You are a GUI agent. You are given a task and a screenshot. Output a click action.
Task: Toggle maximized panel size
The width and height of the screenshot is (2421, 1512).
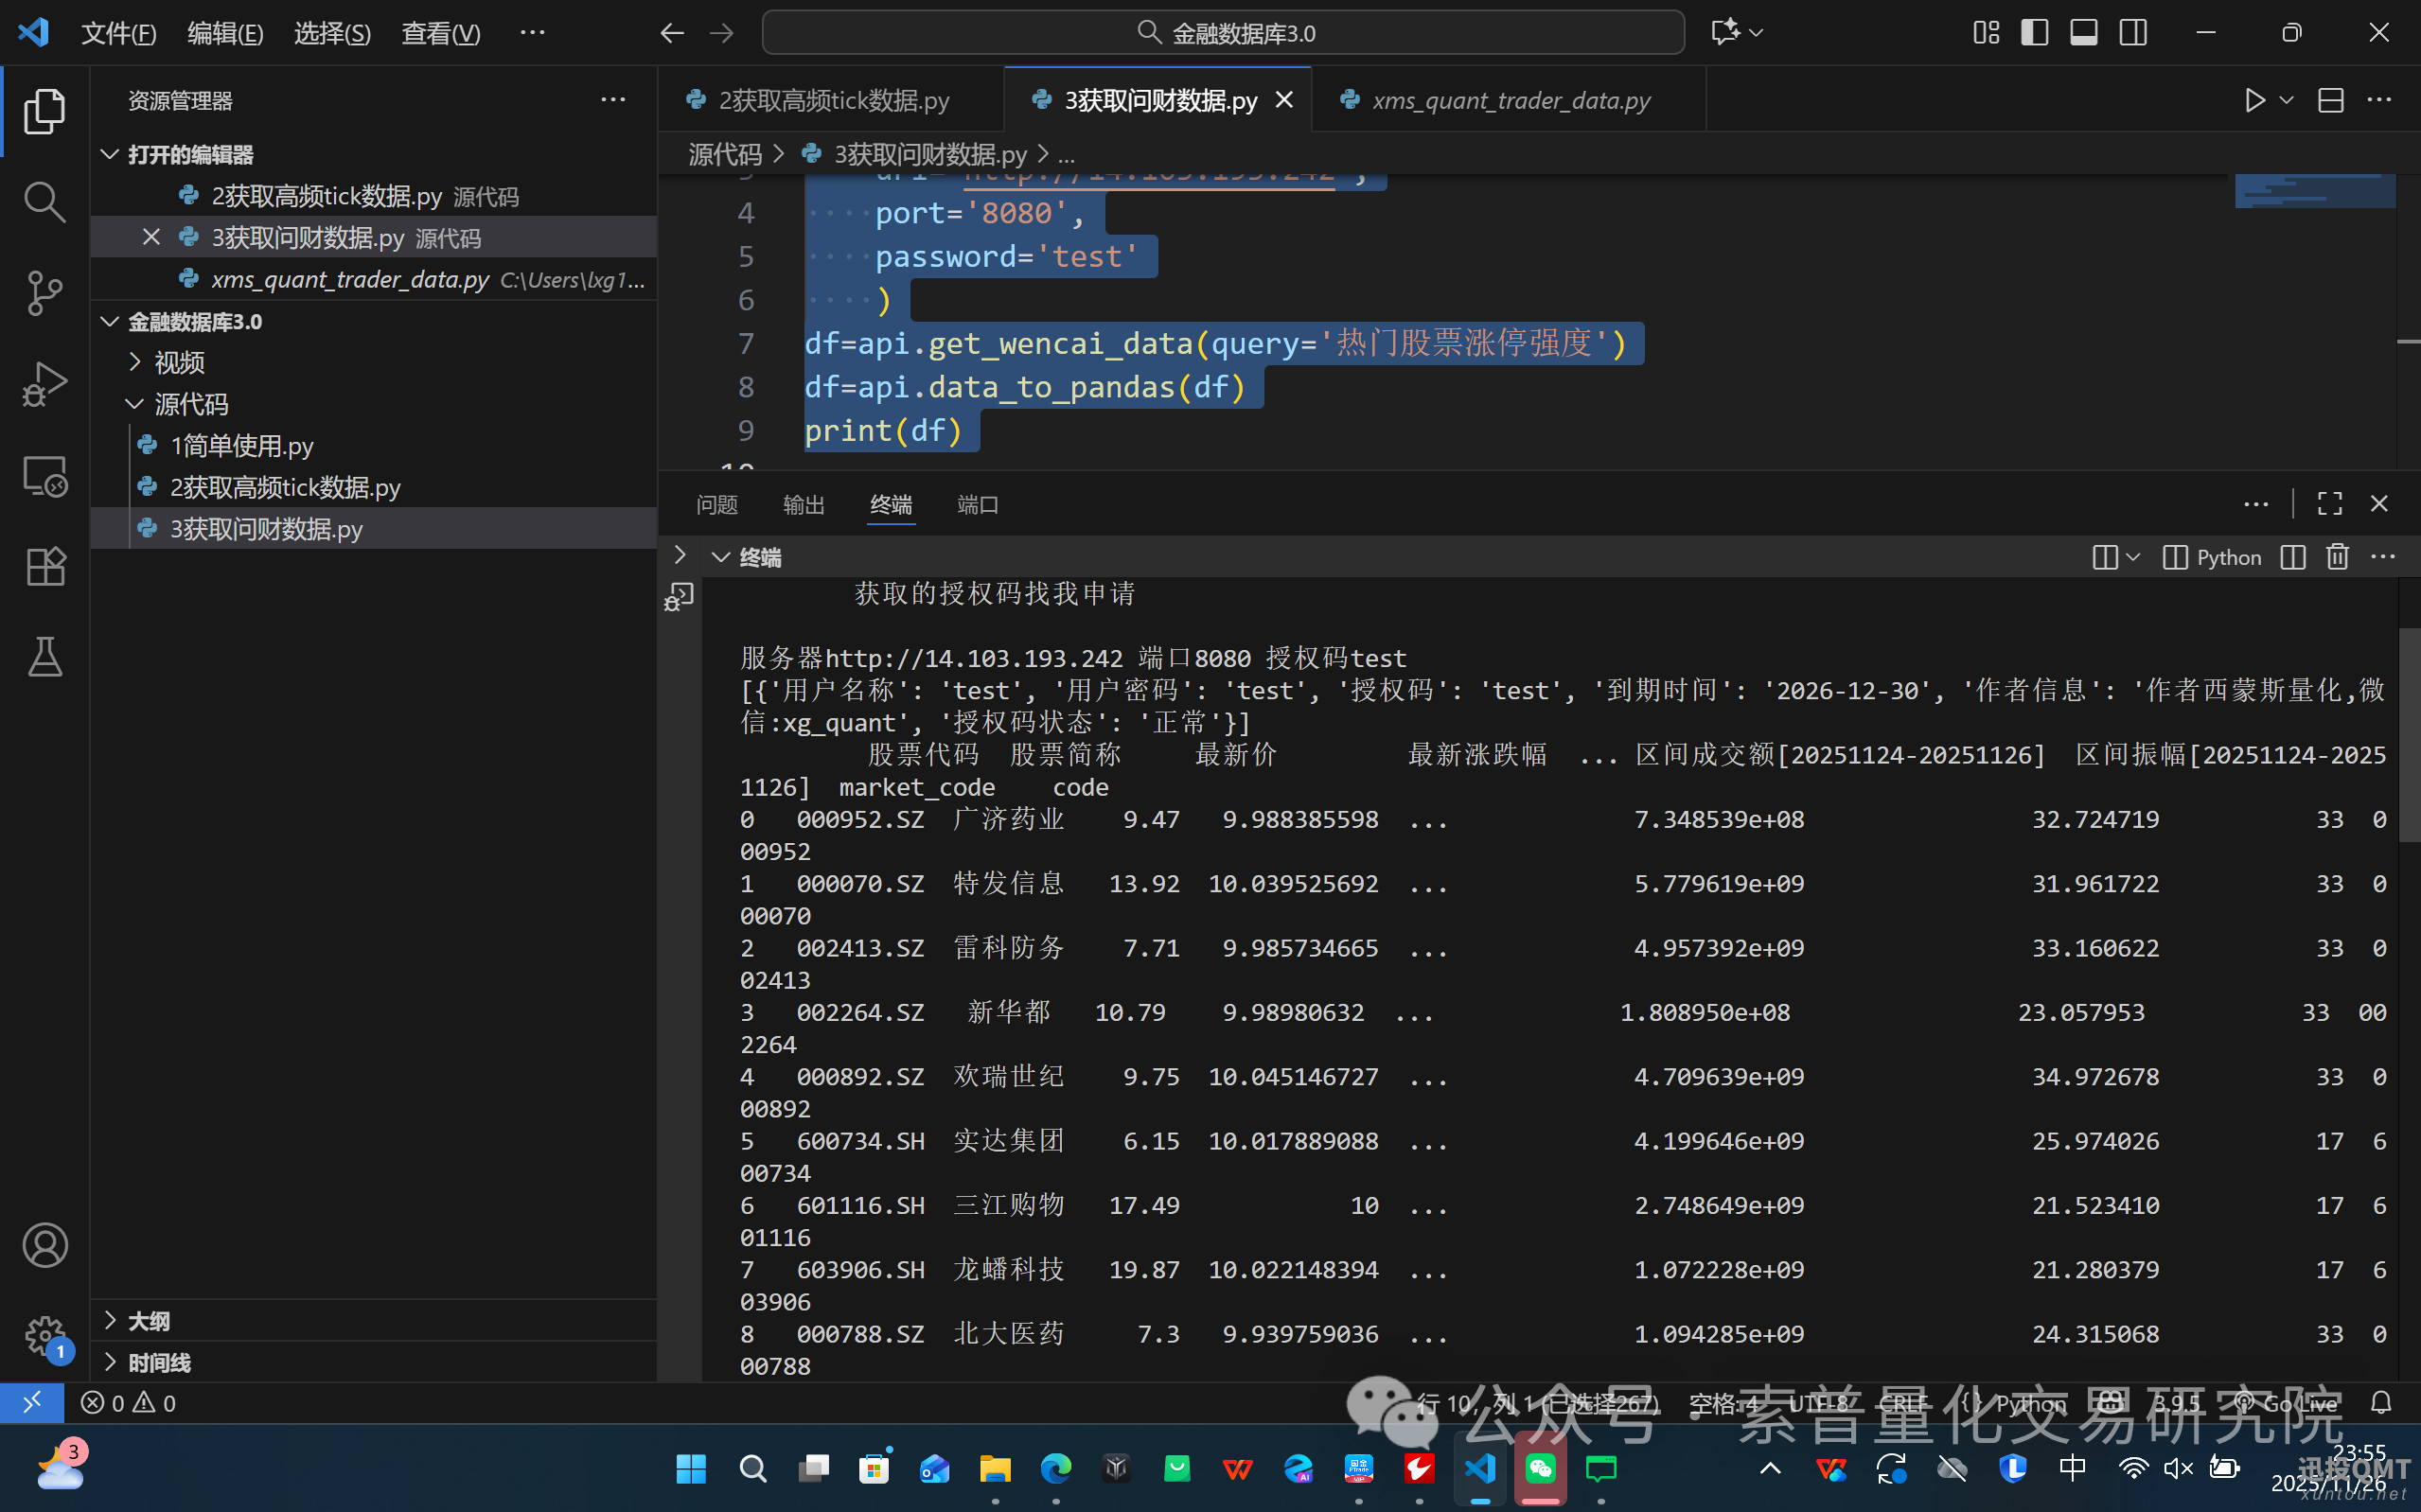[2329, 504]
